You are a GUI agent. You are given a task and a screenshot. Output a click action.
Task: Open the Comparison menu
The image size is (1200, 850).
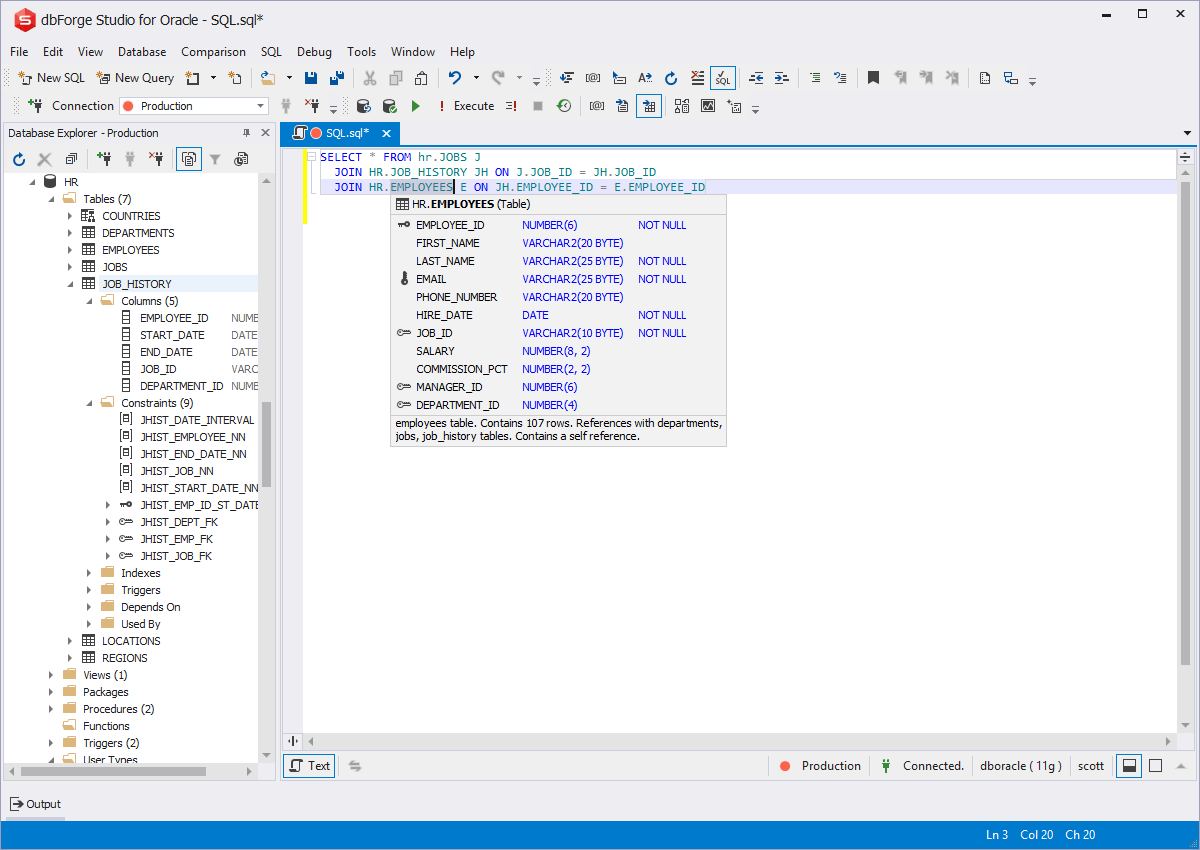pyautogui.click(x=213, y=52)
